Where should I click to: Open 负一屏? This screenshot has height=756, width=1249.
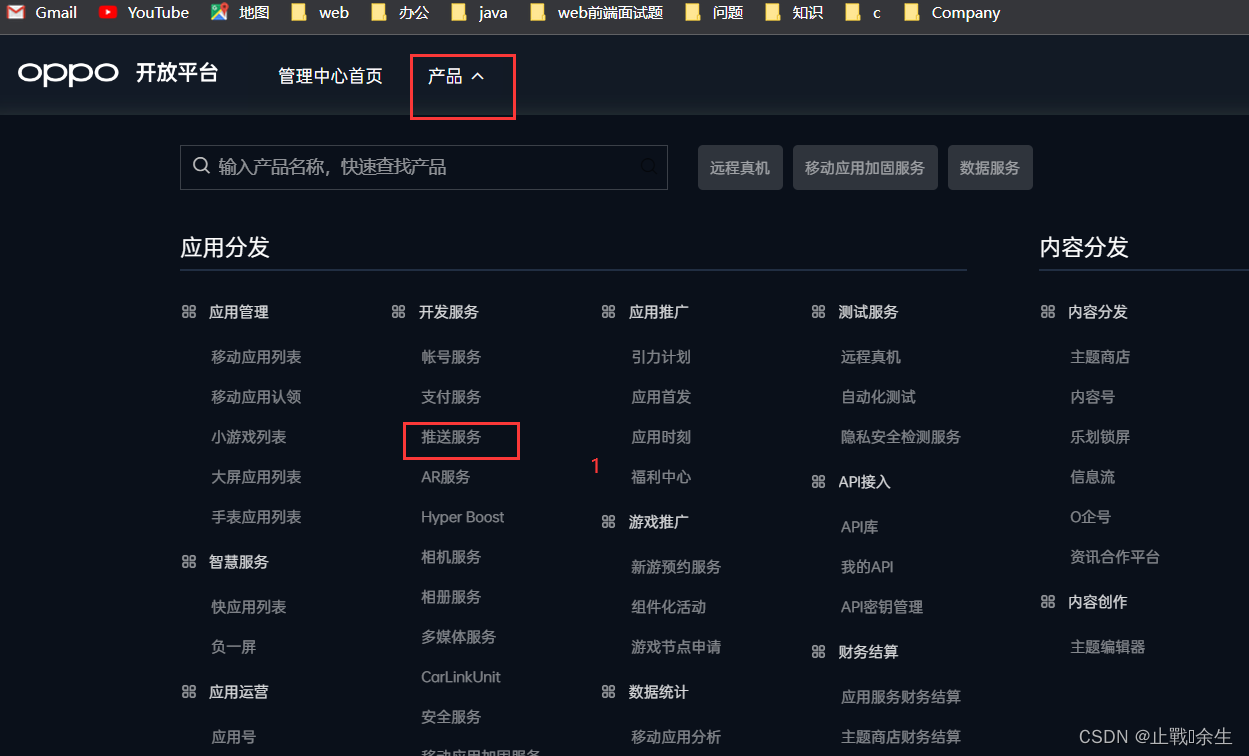[234, 647]
